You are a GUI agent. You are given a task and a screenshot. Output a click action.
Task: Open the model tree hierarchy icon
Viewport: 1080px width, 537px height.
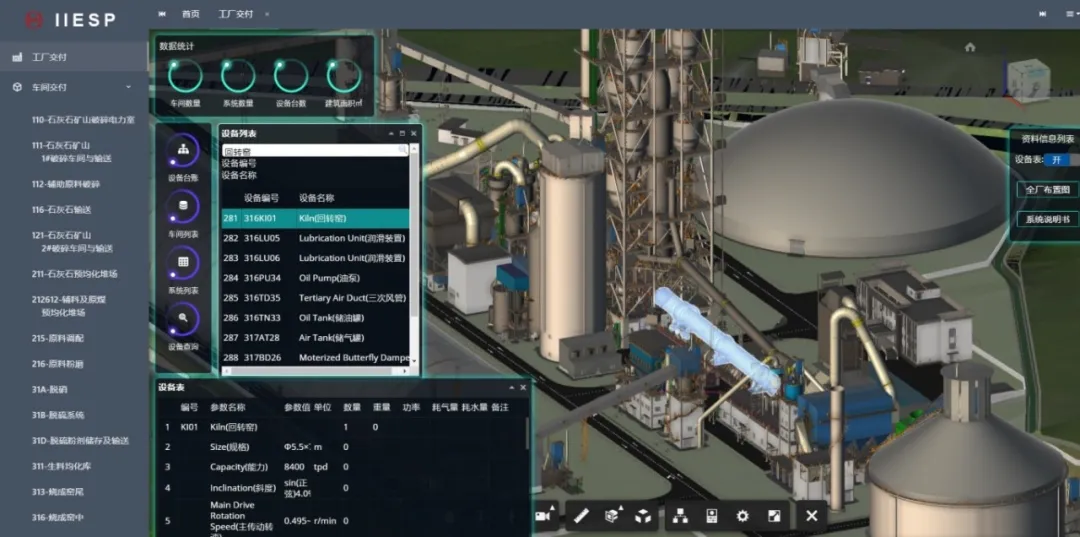click(680, 516)
